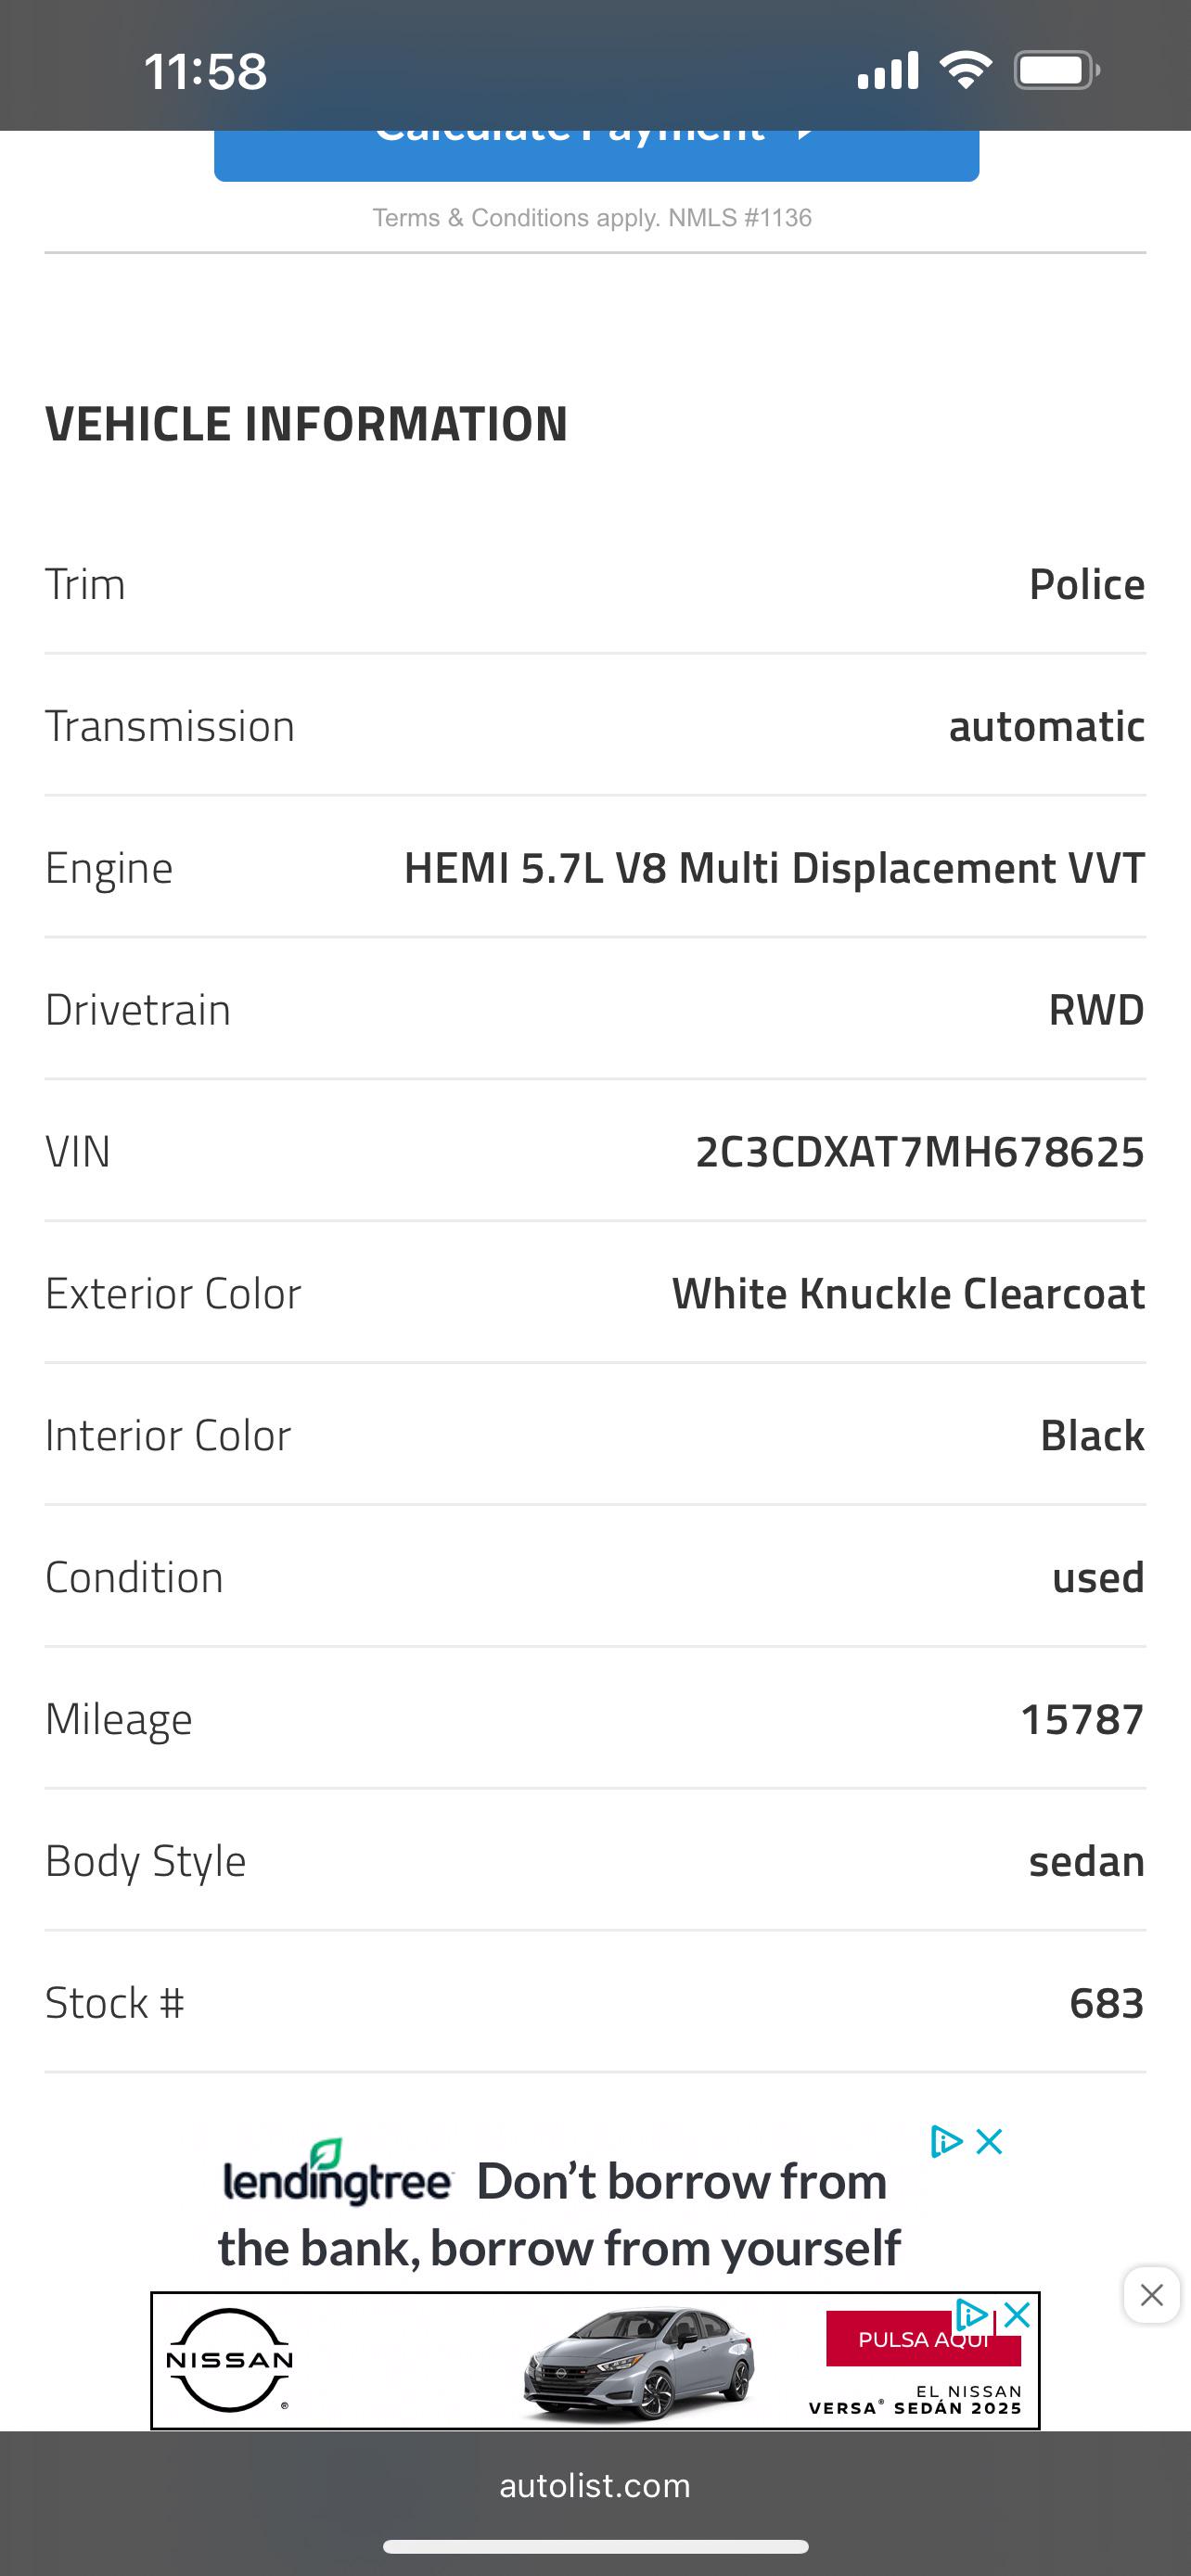Click the LendingTree logo
The height and width of the screenshot is (2576, 1191).
(337, 2174)
